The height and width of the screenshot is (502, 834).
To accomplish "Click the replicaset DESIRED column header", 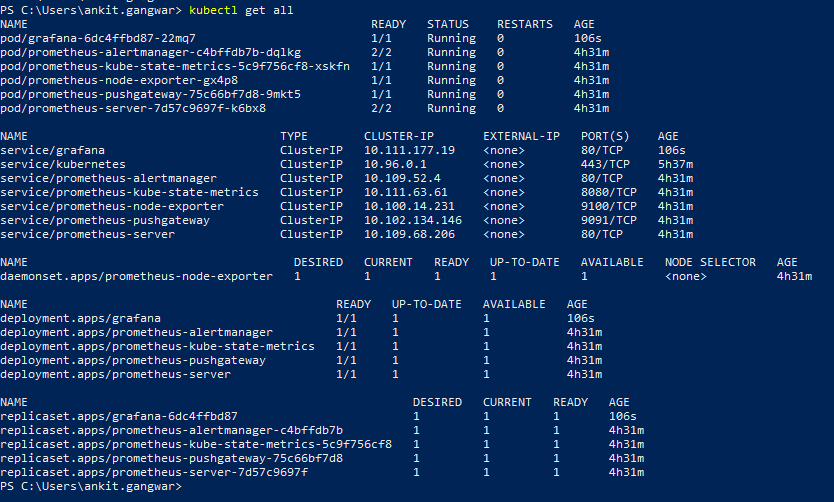I will 437,402.
